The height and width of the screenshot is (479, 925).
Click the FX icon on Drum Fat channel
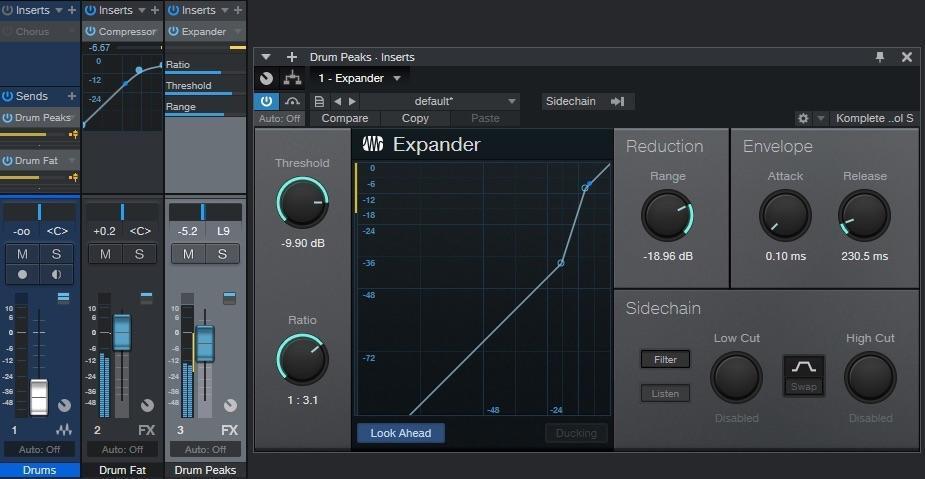[146, 430]
